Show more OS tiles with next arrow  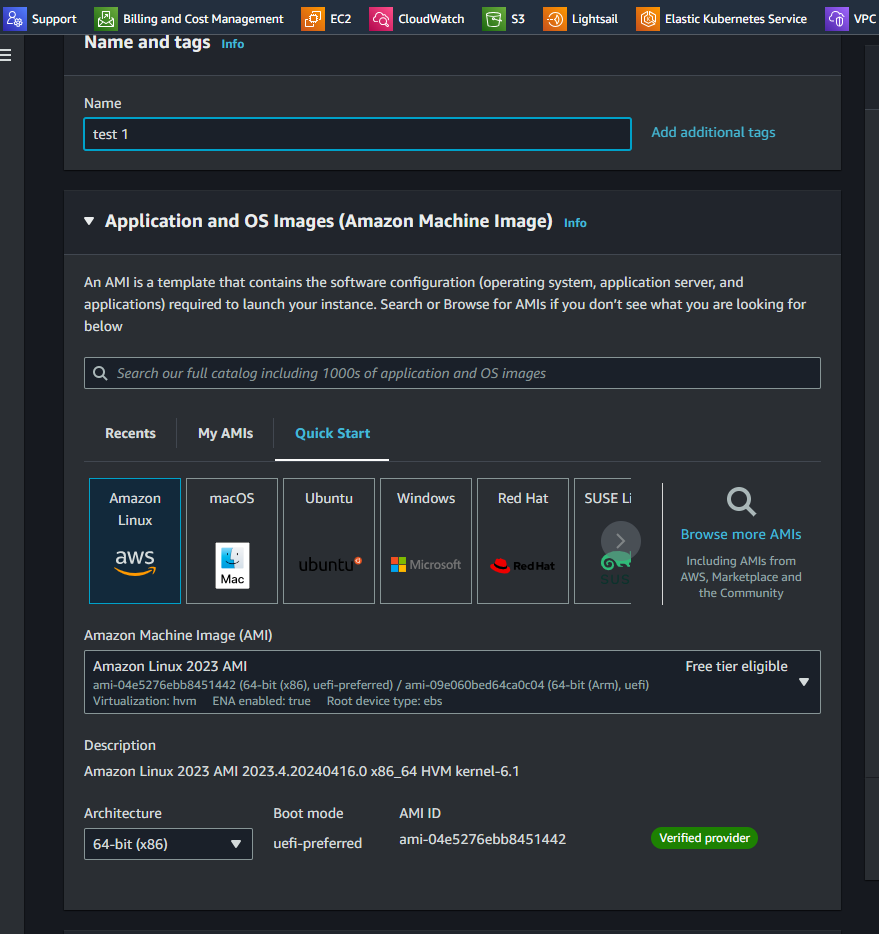coord(621,541)
